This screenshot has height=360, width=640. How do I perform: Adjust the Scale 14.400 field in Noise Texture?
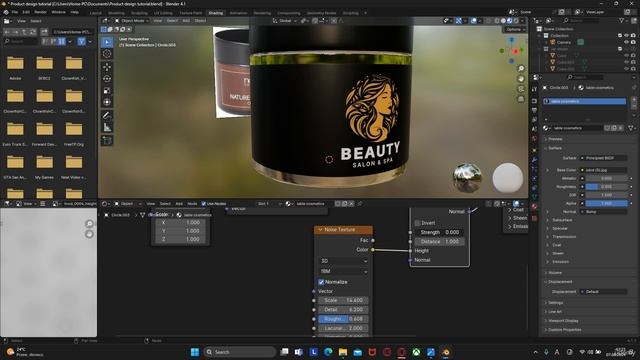(343, 300)
